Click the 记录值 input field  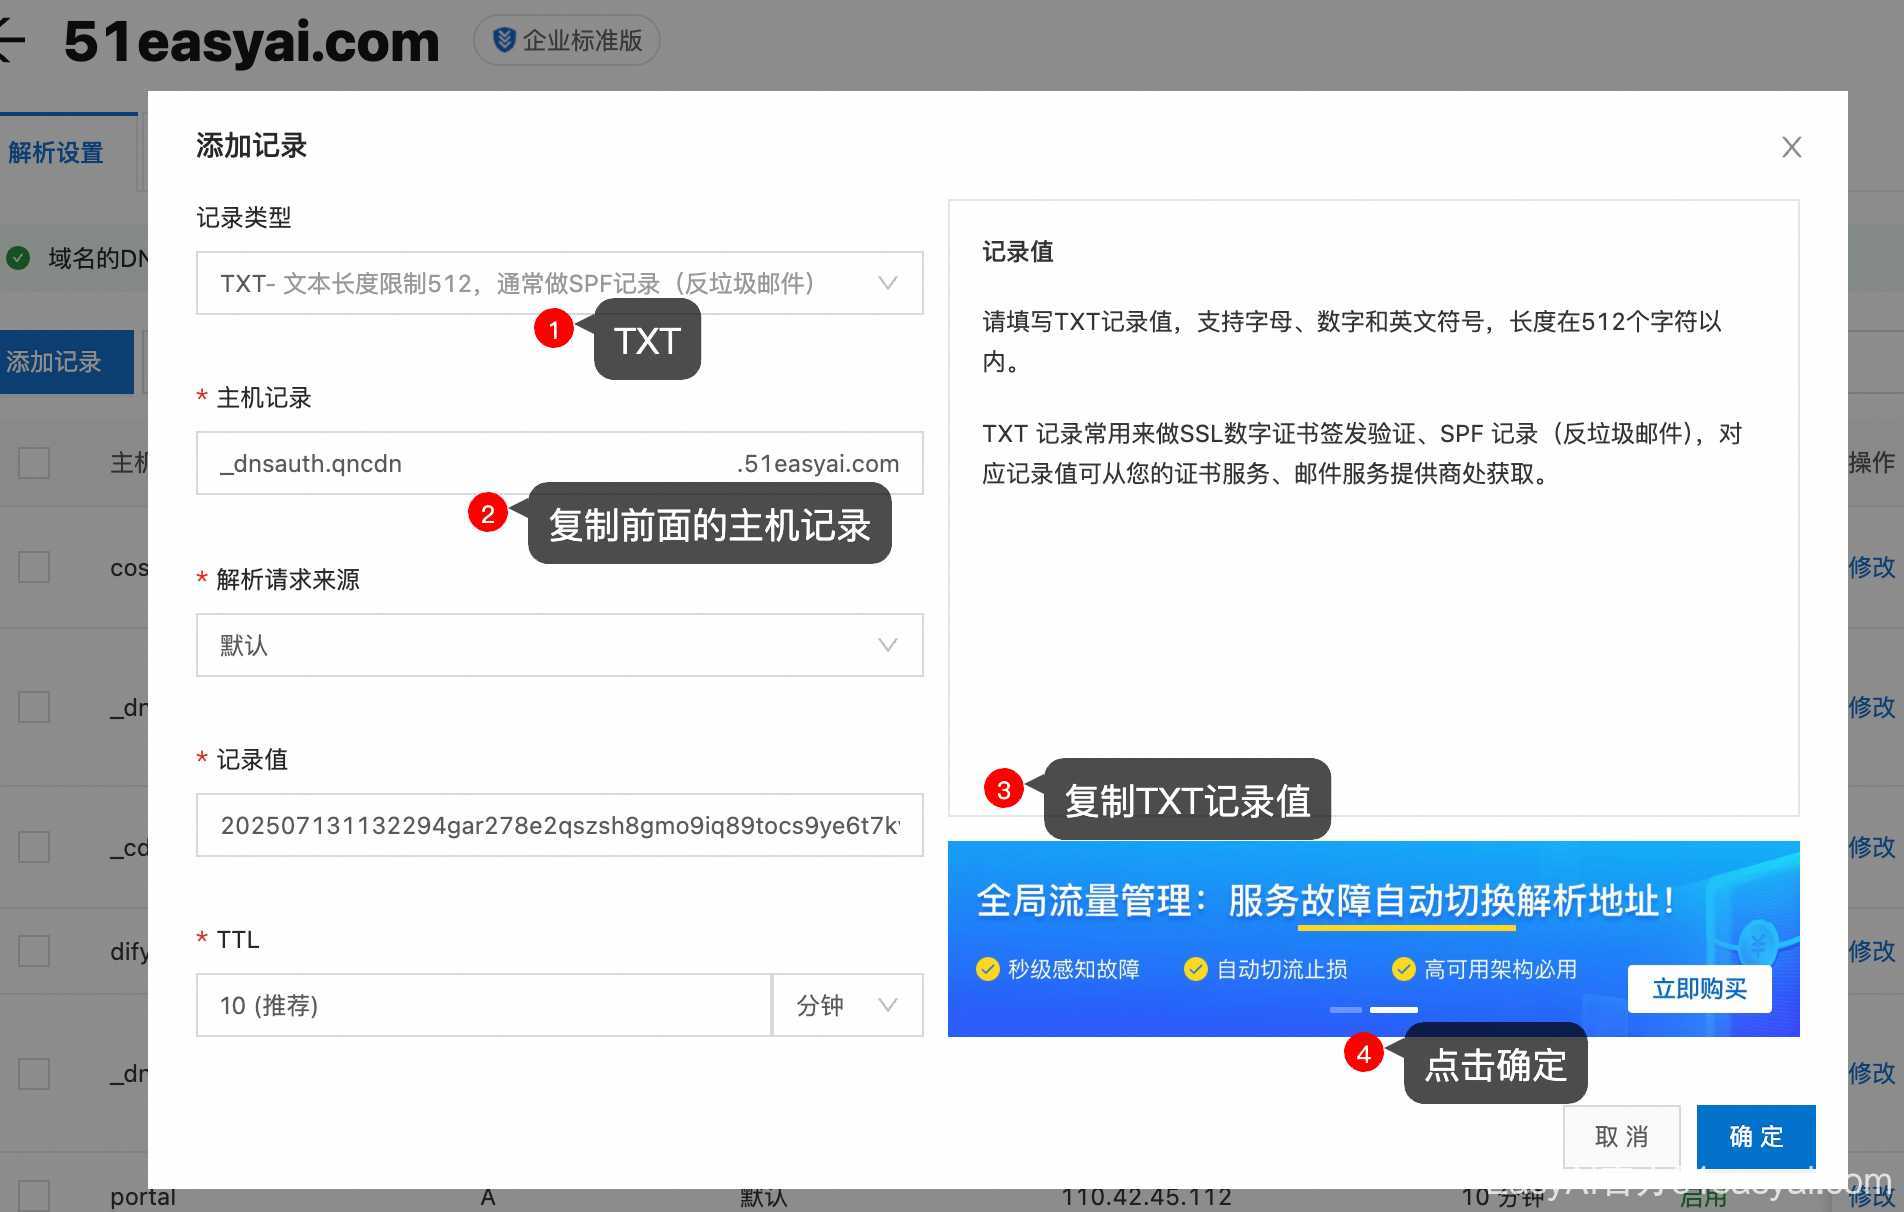(559, 825)
